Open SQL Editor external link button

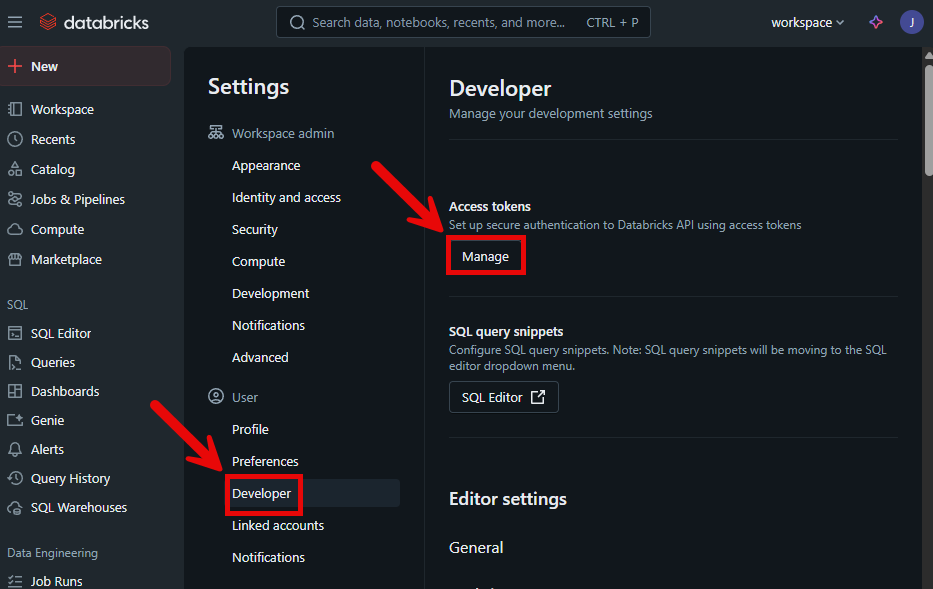point(503,397)
